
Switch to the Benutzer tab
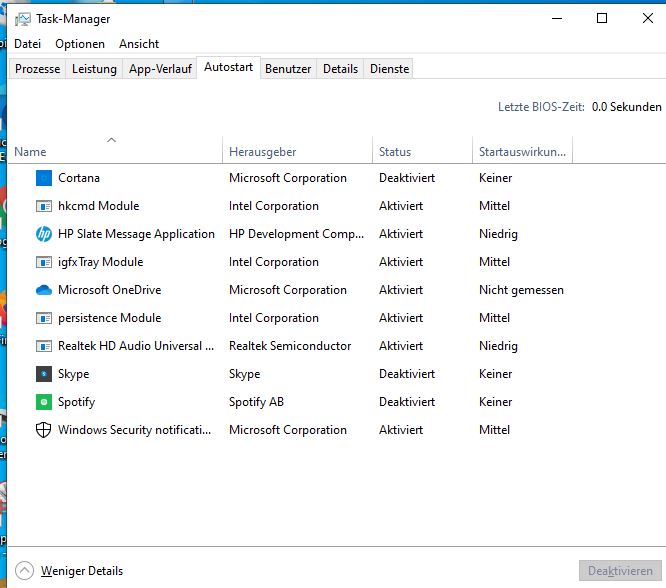coord(288,69)
